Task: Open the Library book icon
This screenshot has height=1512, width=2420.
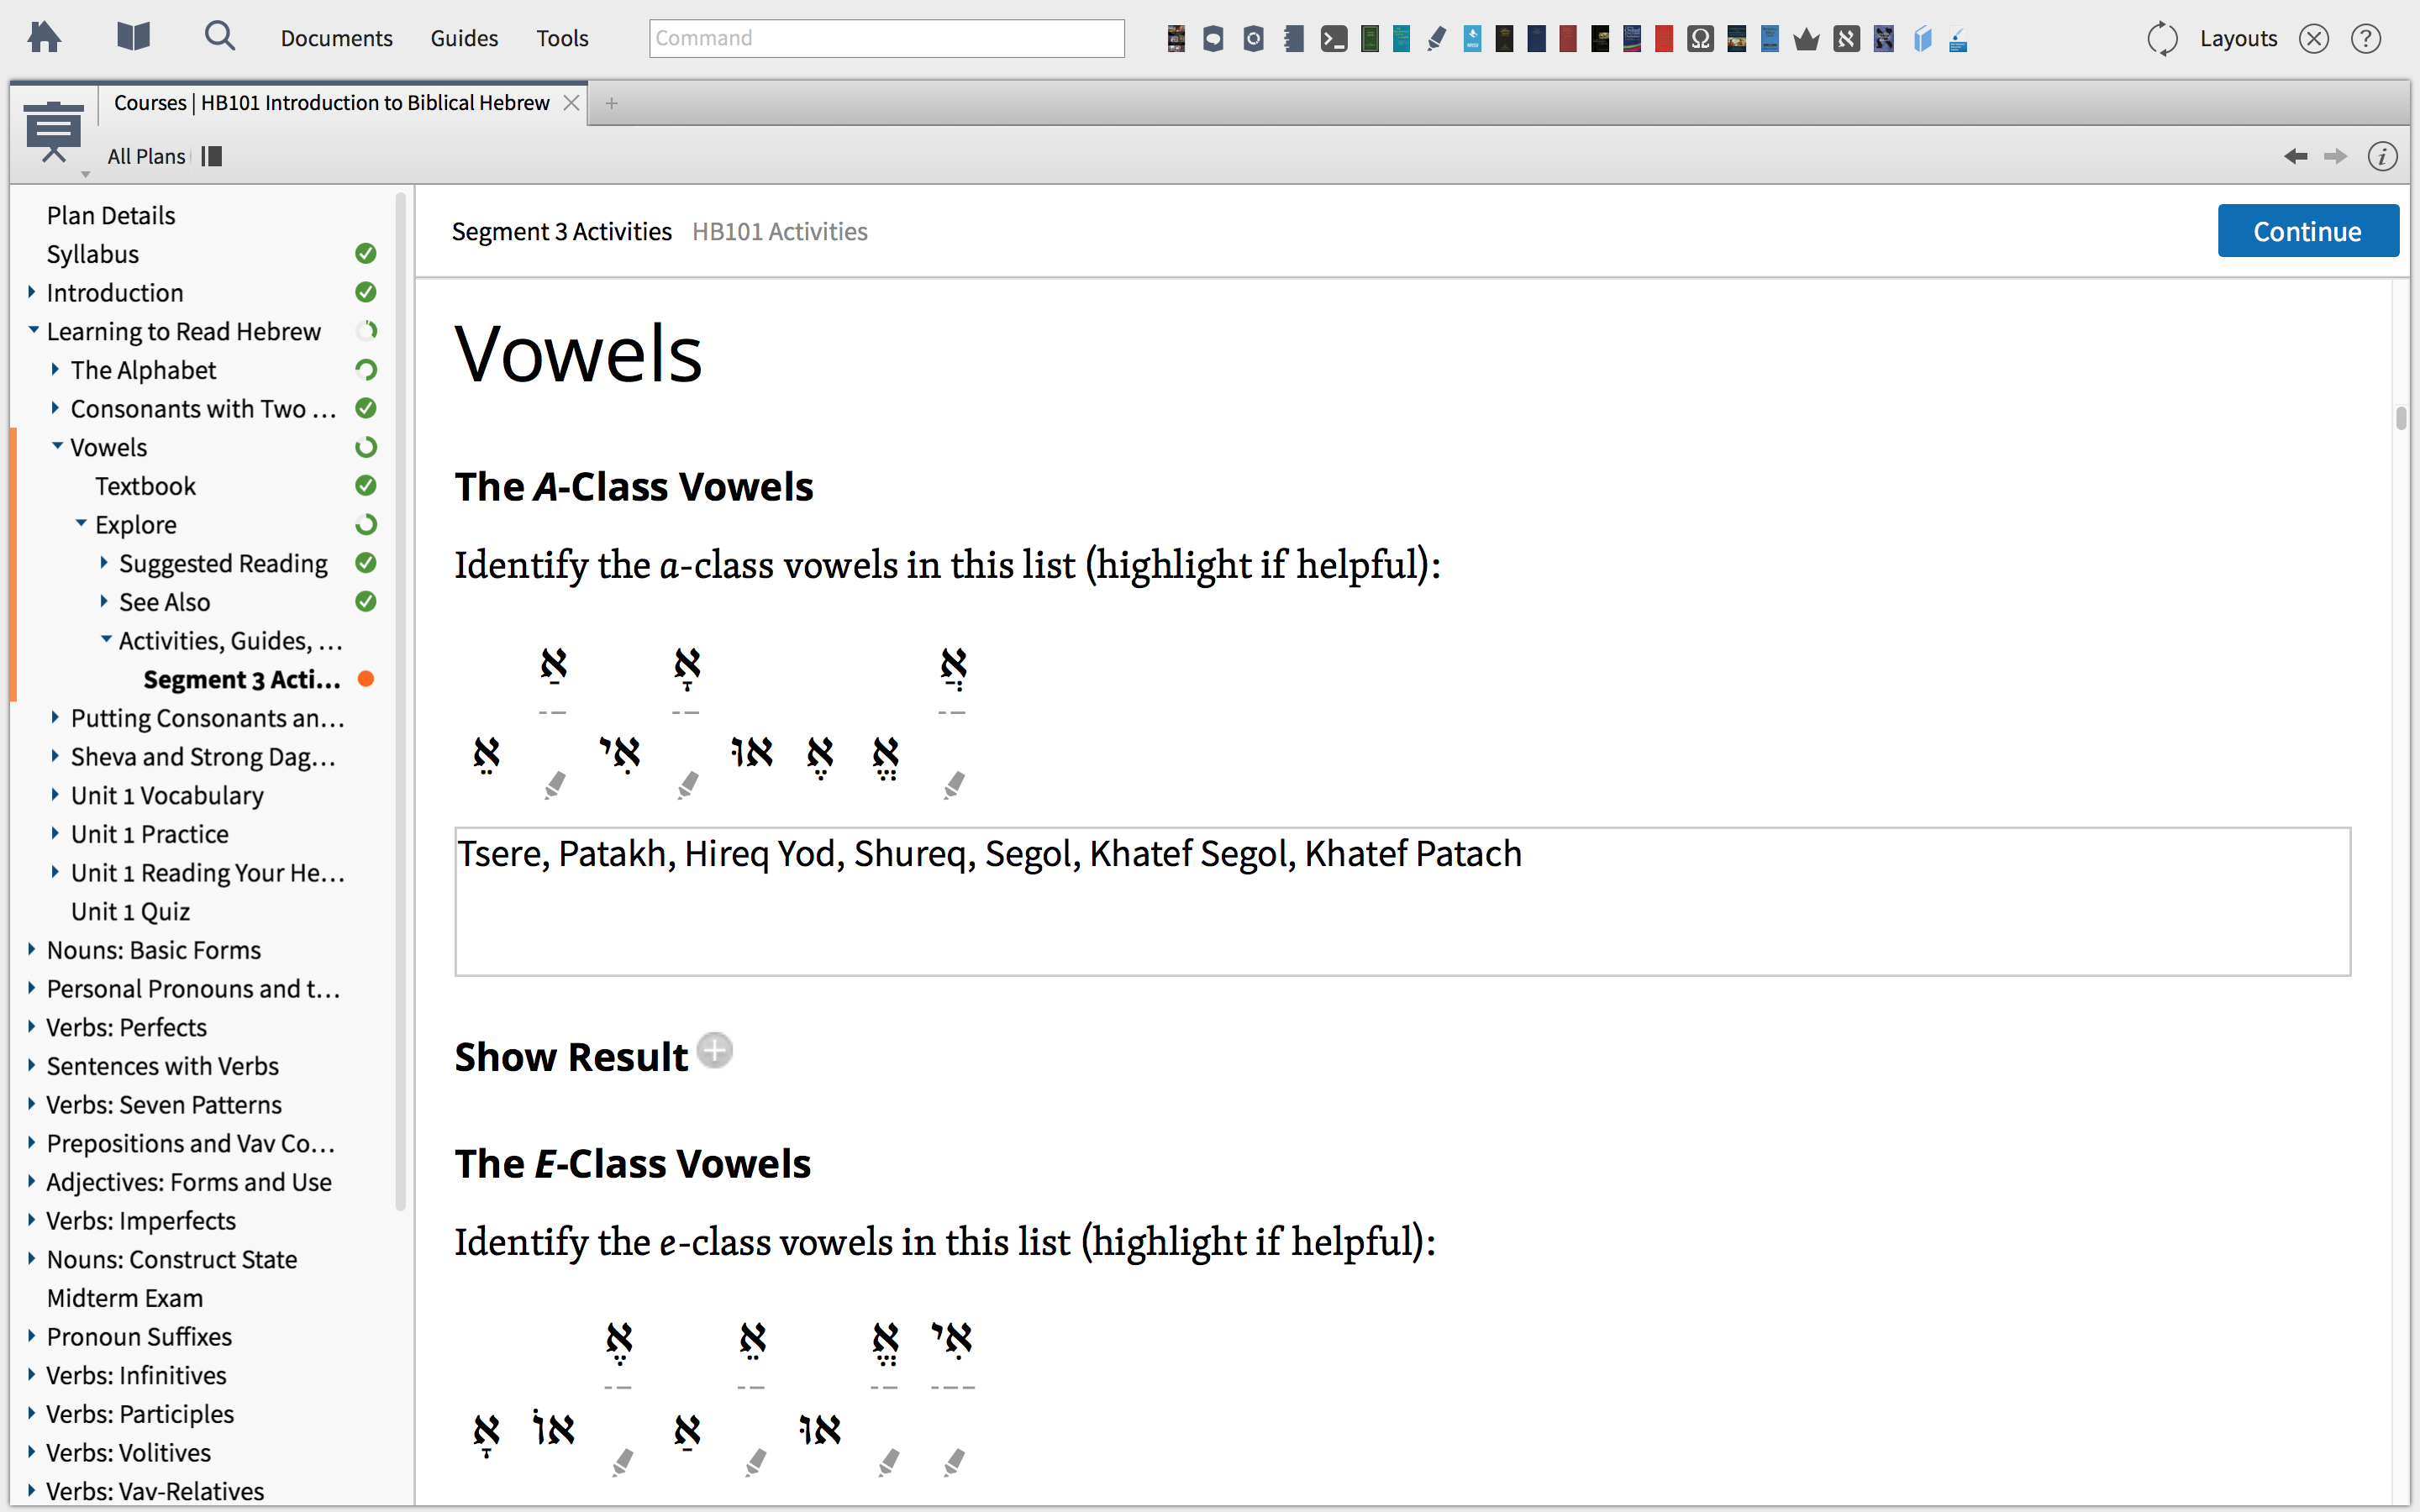Action: pyautogui.click(x=133, y=38)
